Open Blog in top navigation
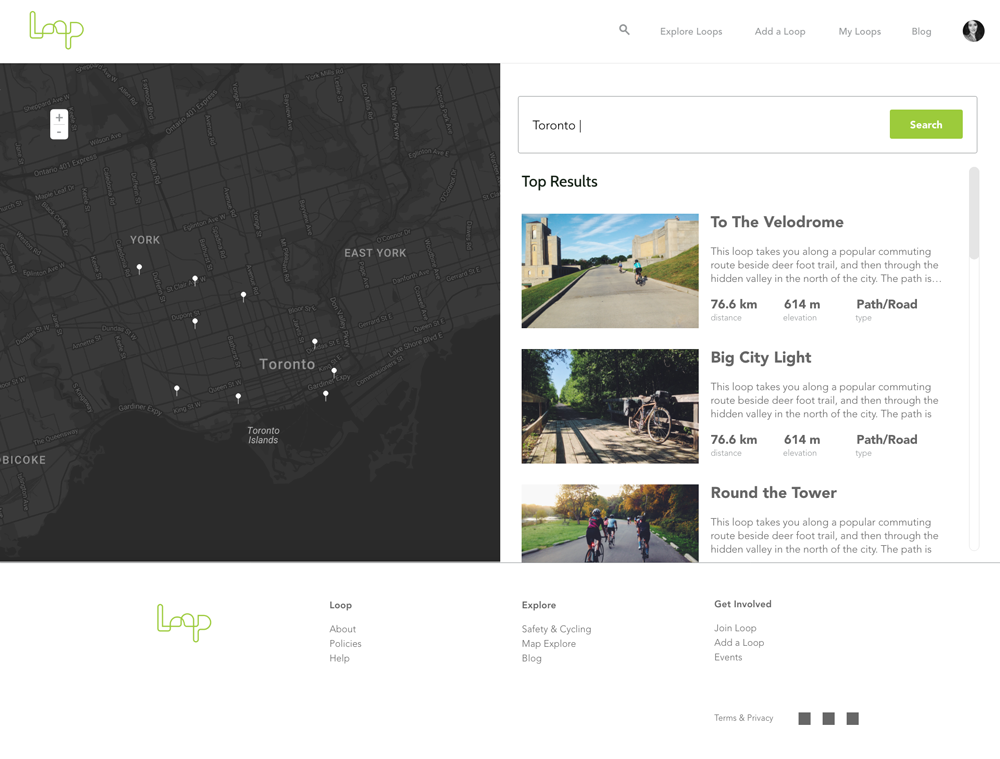Viewport: 1000px width, 759px height. click(922, 31)
